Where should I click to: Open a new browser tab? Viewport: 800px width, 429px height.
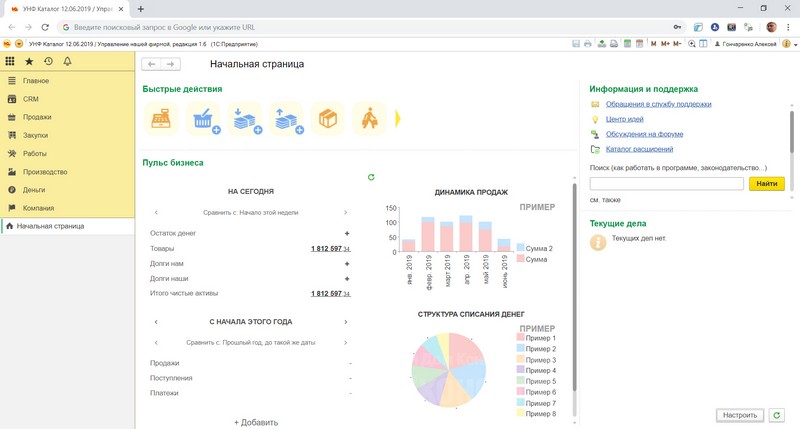(141, 9)
